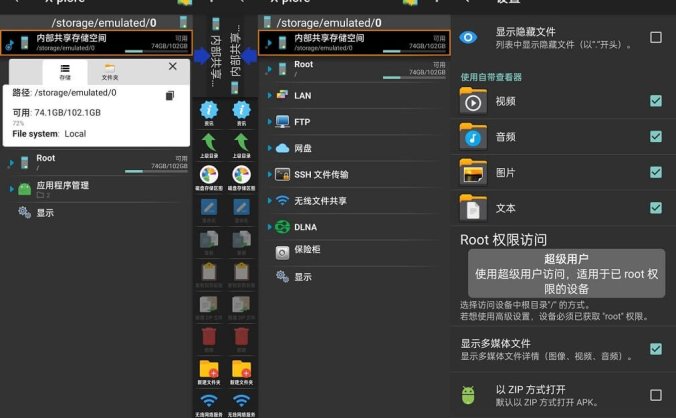Click the copy documents icon in the left toolbar column
This screenshot has height=418, width=676.
tap(209, 240)
